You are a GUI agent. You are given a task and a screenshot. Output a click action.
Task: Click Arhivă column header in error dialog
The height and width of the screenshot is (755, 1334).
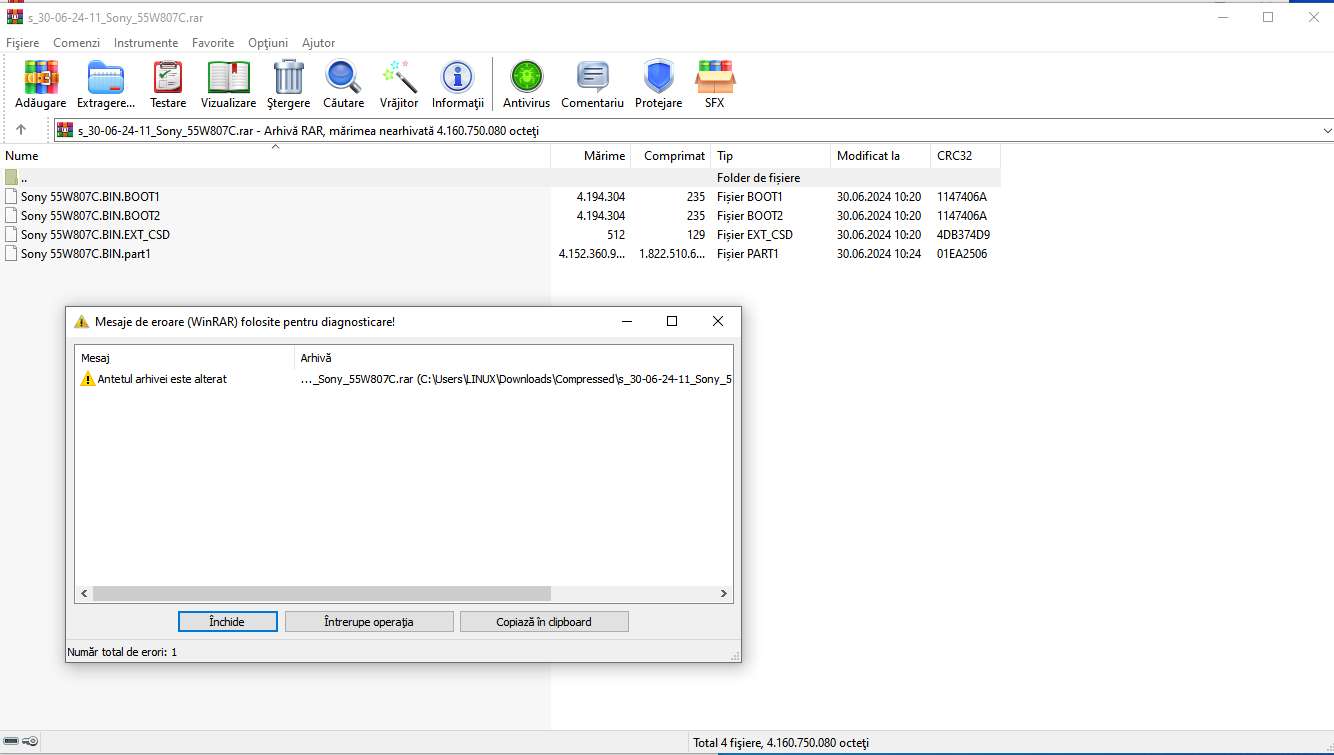(x=514, y=358)
